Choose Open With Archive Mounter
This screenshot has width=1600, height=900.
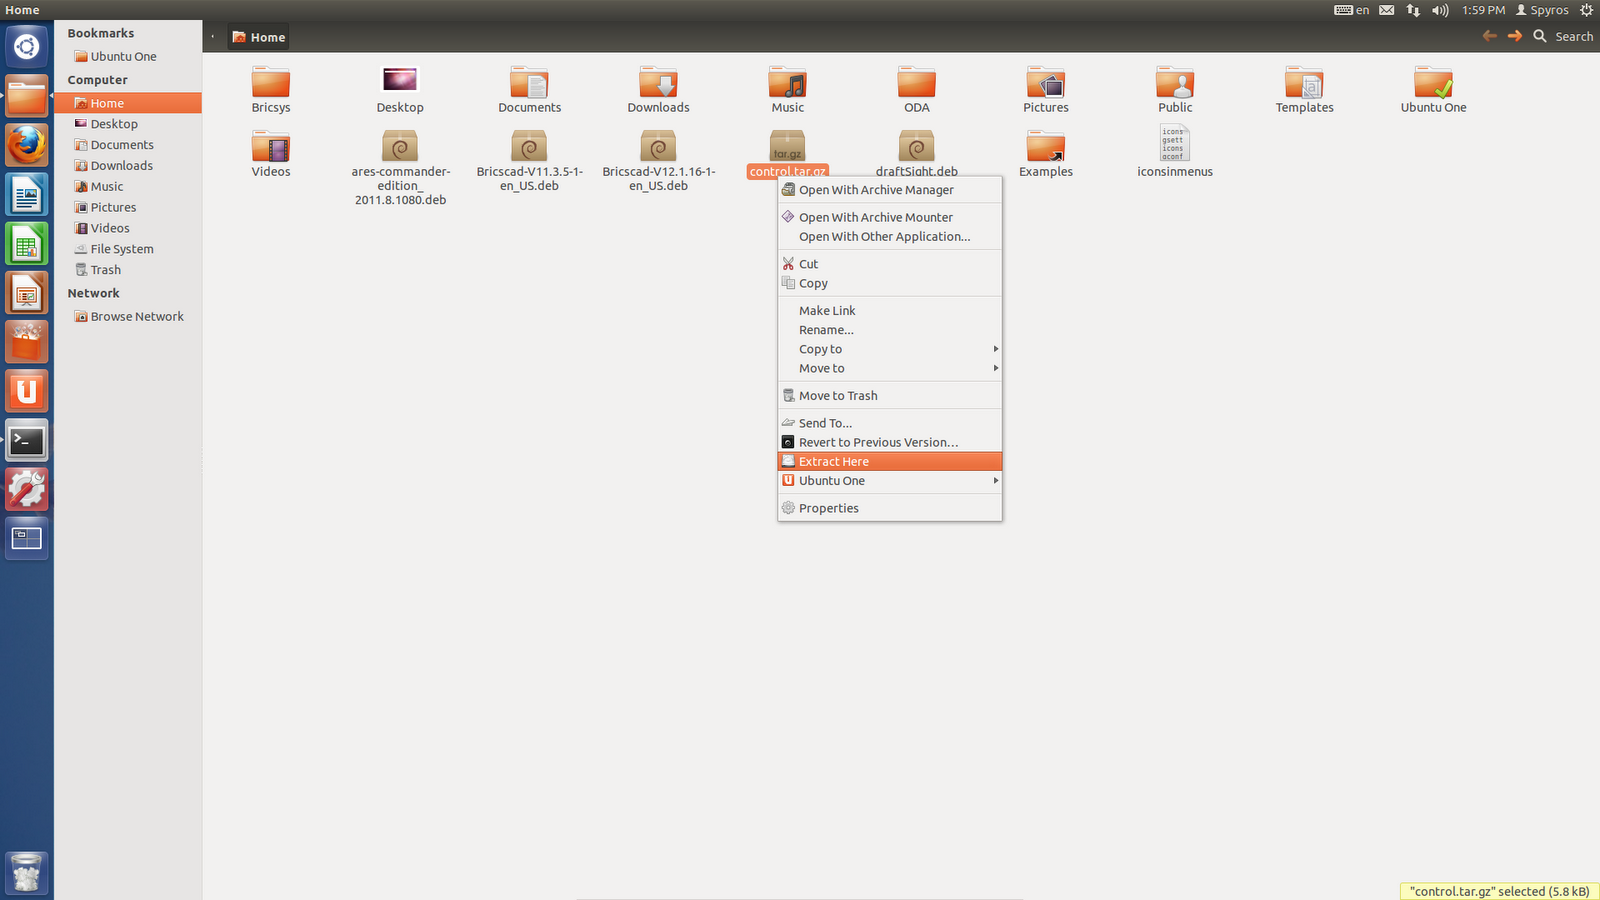click(890, 217)
